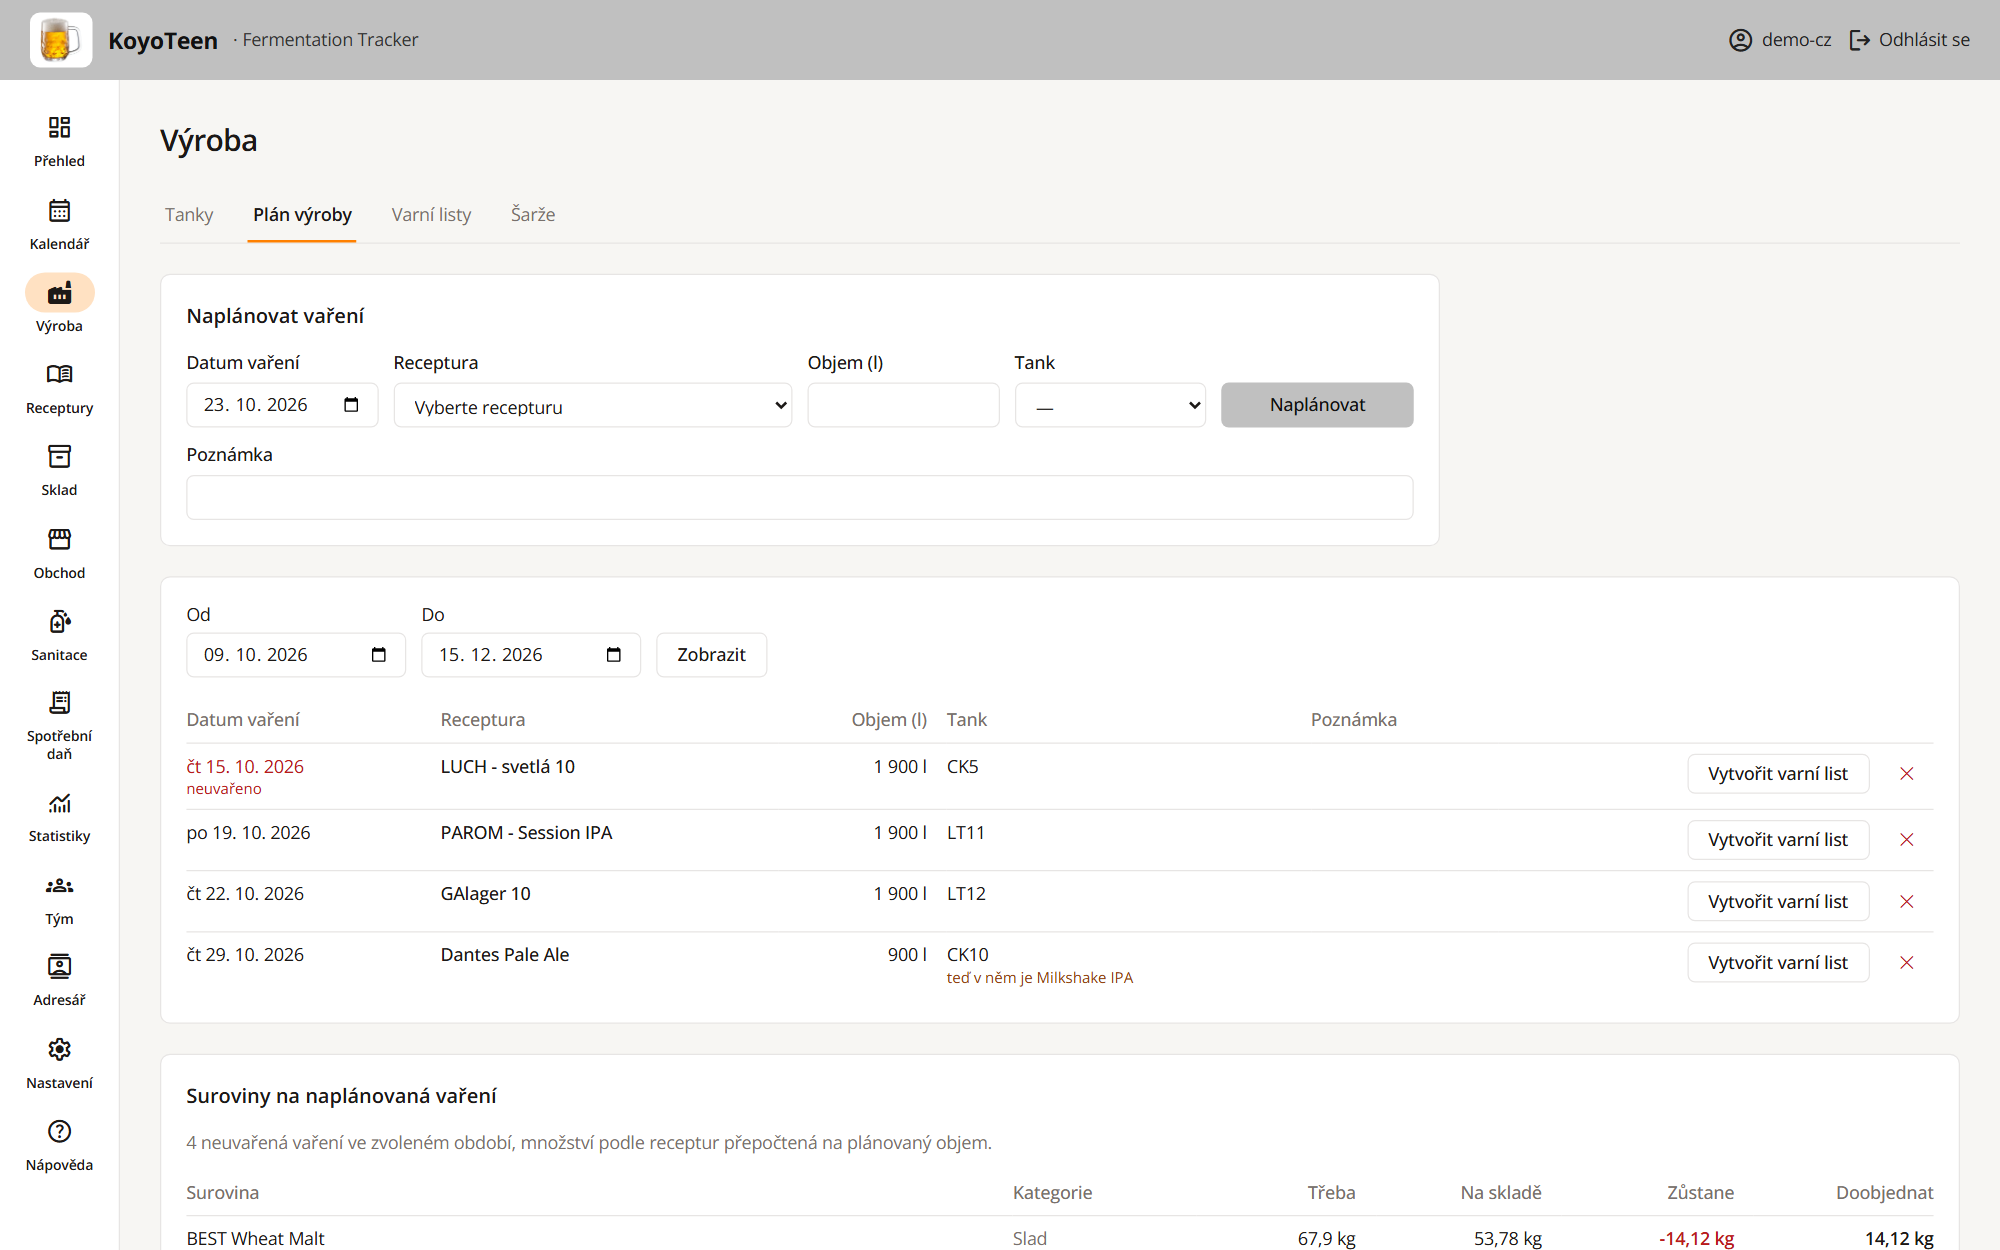
Task: Open Statistiky chart icon
Action: click(59, 803)
